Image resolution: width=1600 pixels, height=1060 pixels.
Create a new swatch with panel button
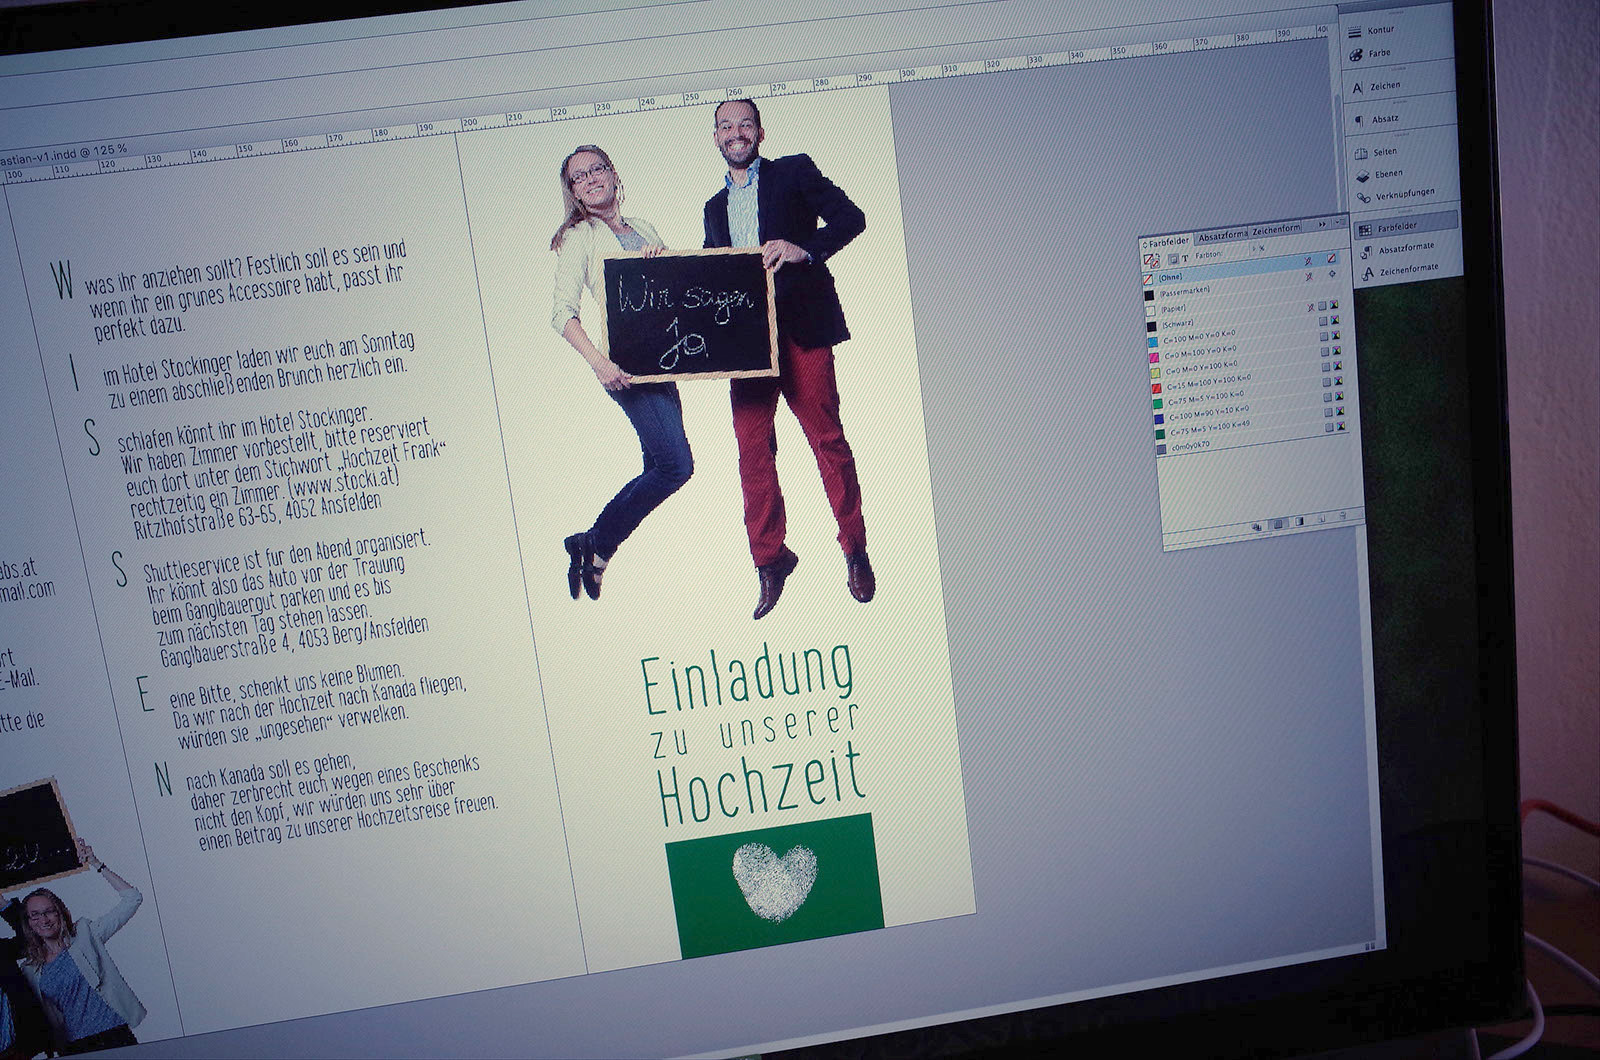point(1322,519)
